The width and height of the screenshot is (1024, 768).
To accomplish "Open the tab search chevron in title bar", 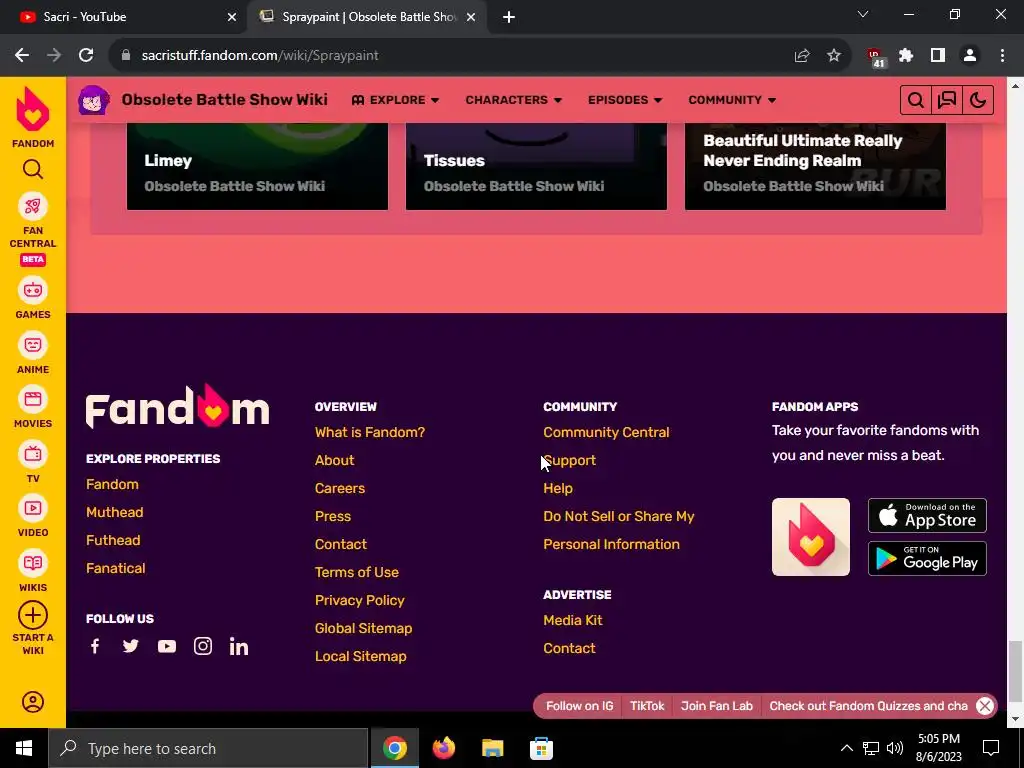I will point(863,14).
